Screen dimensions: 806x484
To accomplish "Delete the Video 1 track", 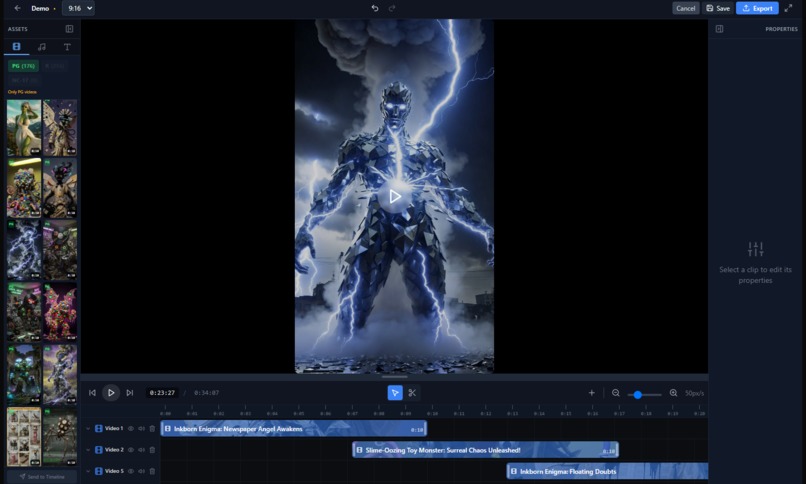I will pyautogui.click(x=152, y=429).
